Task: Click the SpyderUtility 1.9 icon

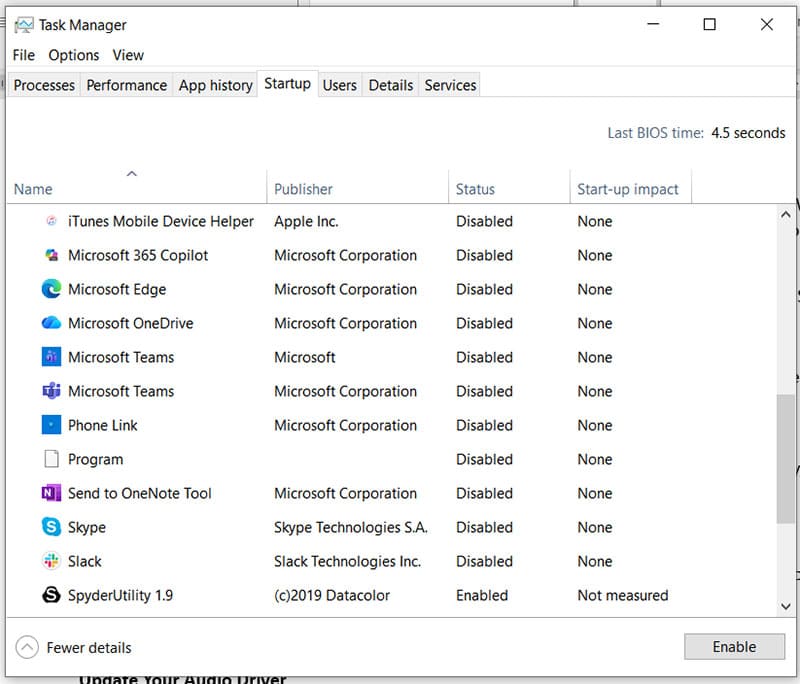Action: pyautogui.click(x=51, y=595)
